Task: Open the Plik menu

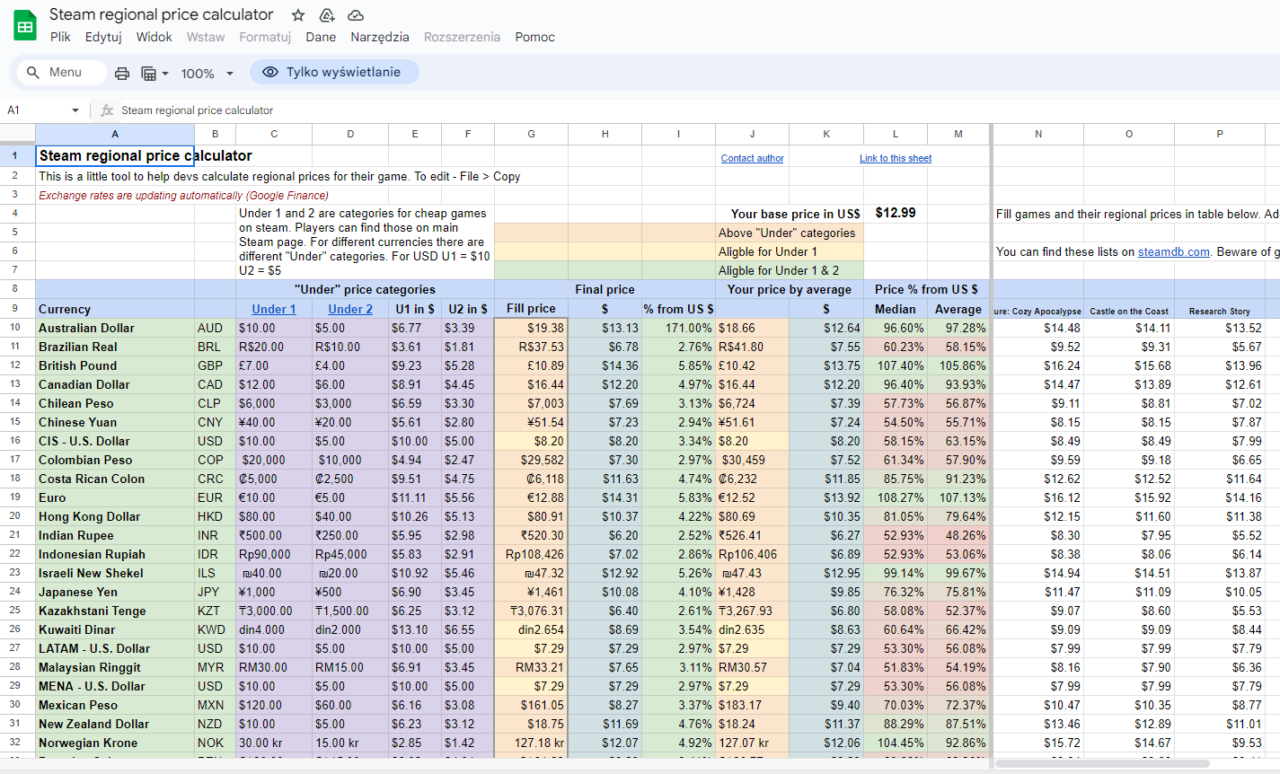Action: 60,37
